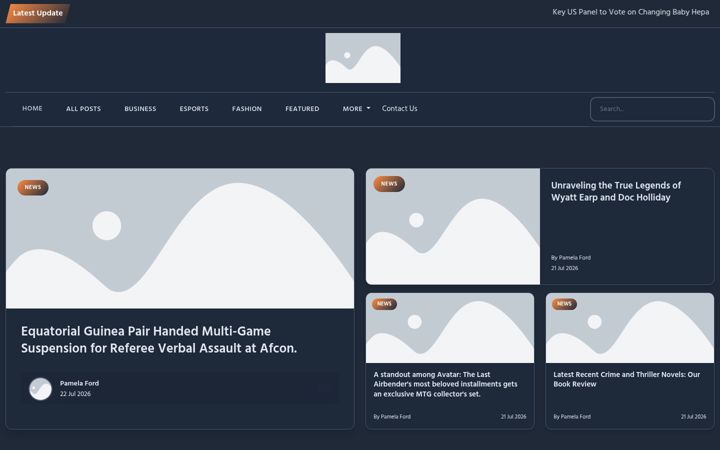This screenshot has height=450, width=720.
Task: Click NEWS badge on Wyatt Earp article
Action: 389,184
